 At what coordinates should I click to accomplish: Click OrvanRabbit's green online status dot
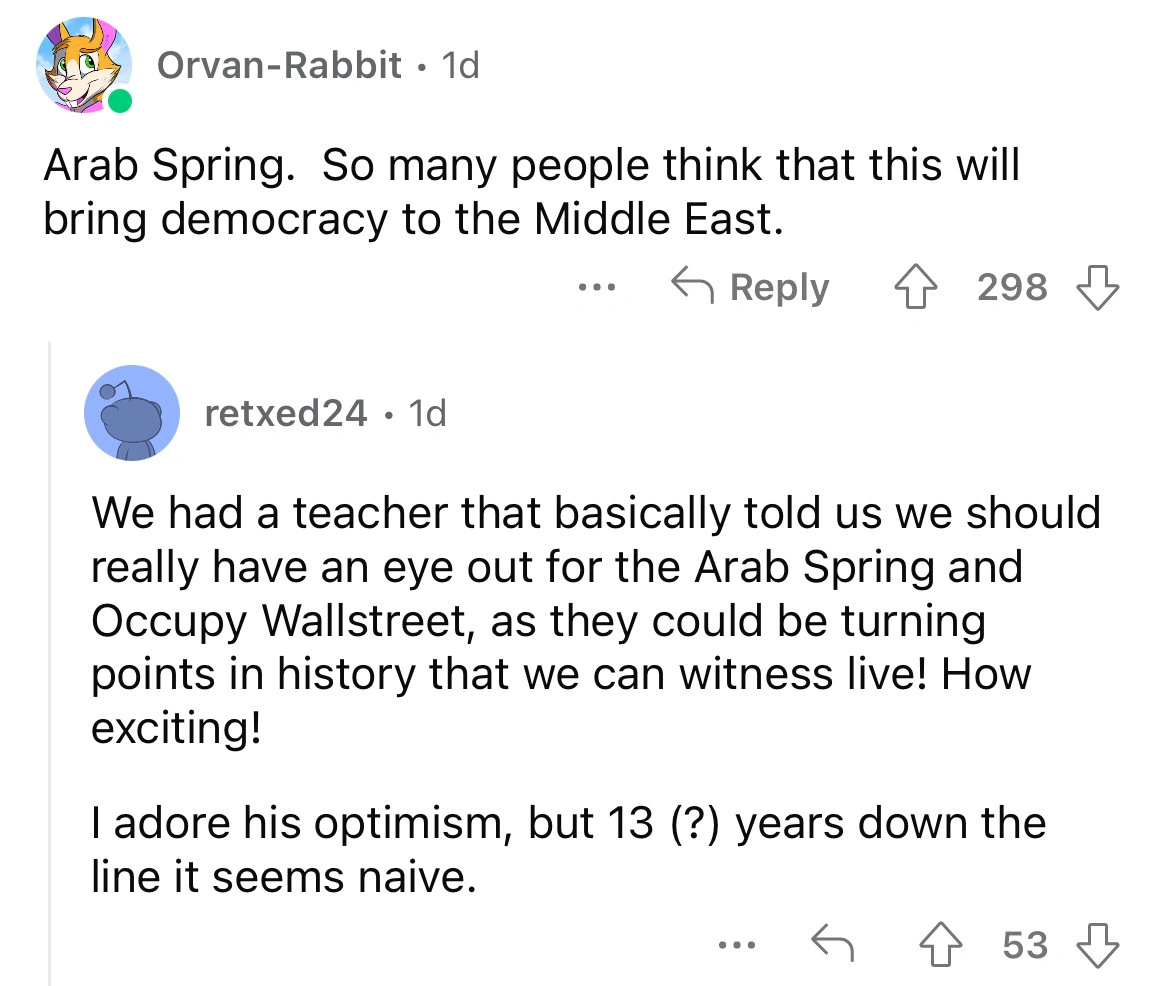[x=120, y=101]
